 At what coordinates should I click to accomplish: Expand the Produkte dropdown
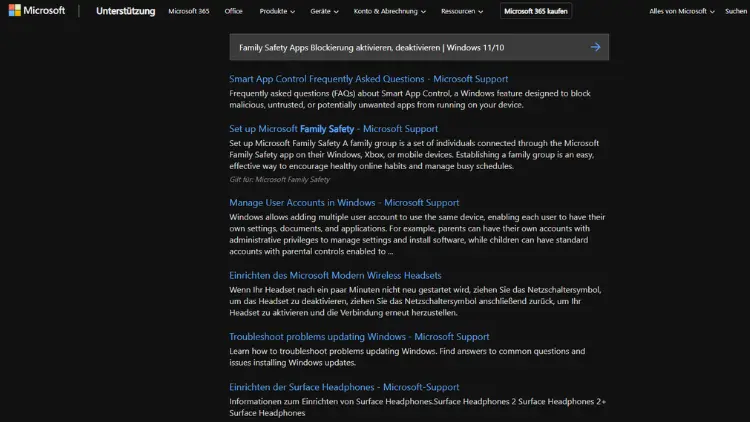[277, 11]
